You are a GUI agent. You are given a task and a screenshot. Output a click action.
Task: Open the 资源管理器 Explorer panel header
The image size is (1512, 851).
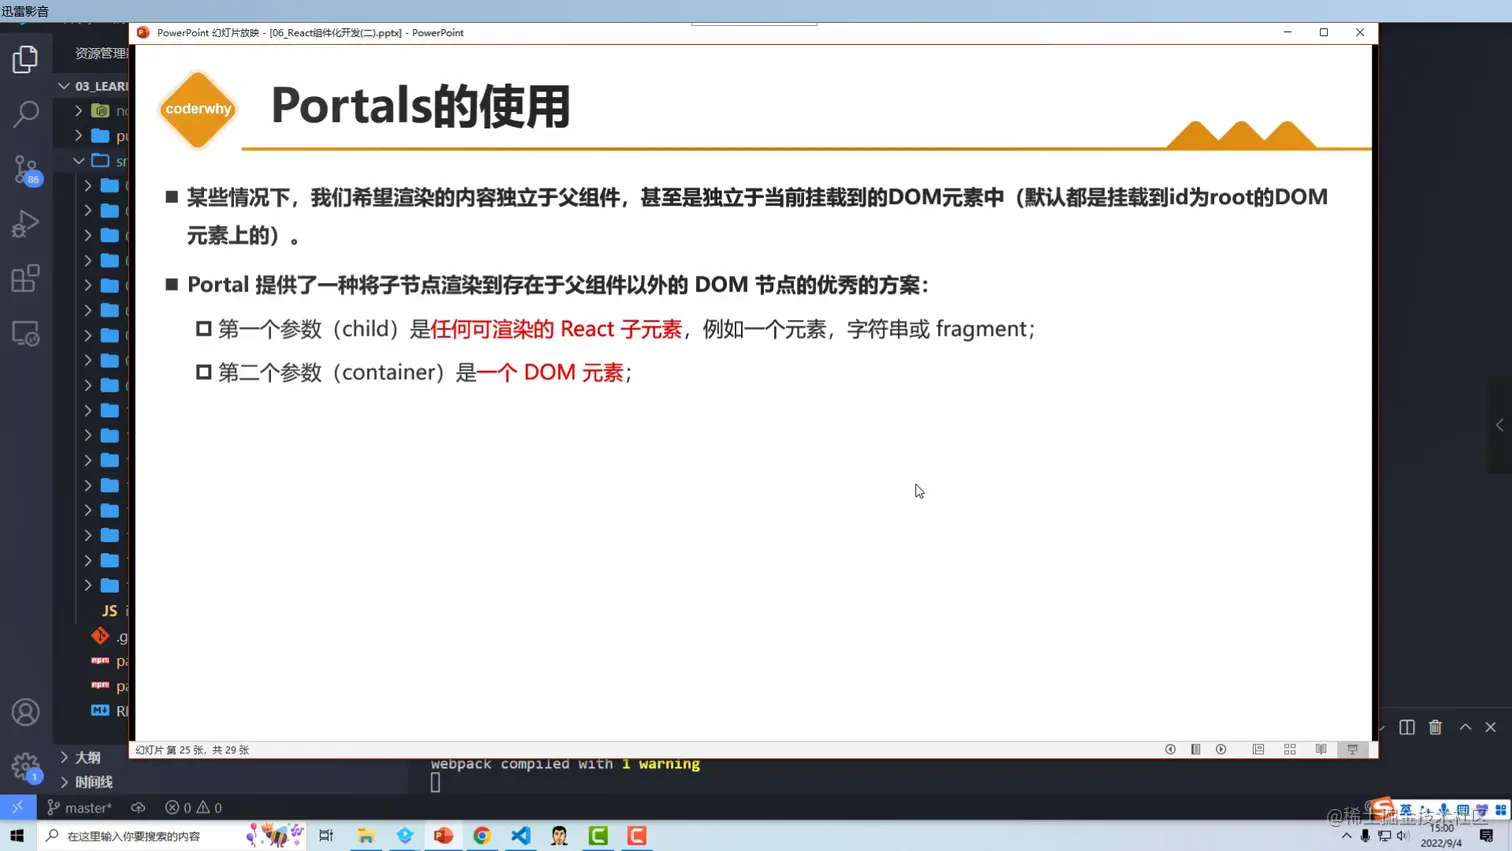(100, 53)
